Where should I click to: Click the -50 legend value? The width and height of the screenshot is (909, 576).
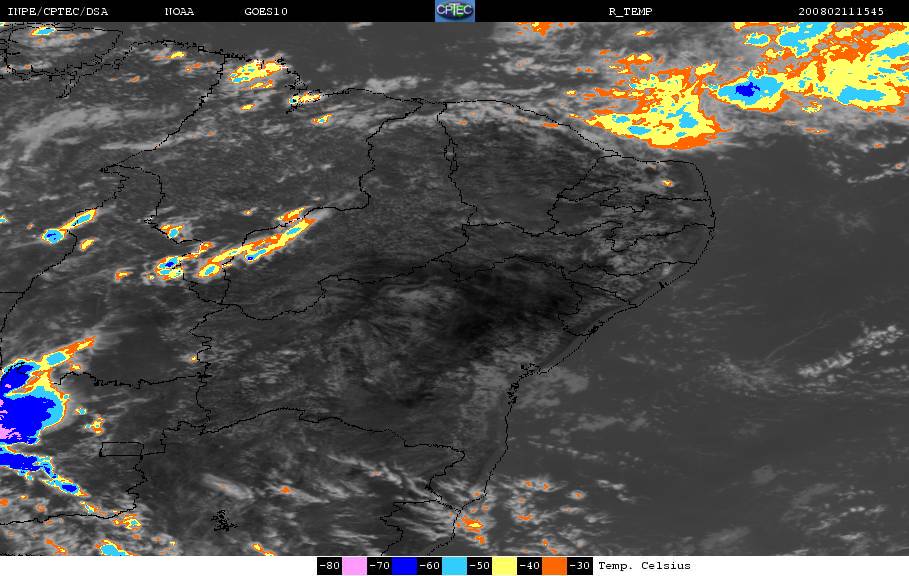(479, 566)
